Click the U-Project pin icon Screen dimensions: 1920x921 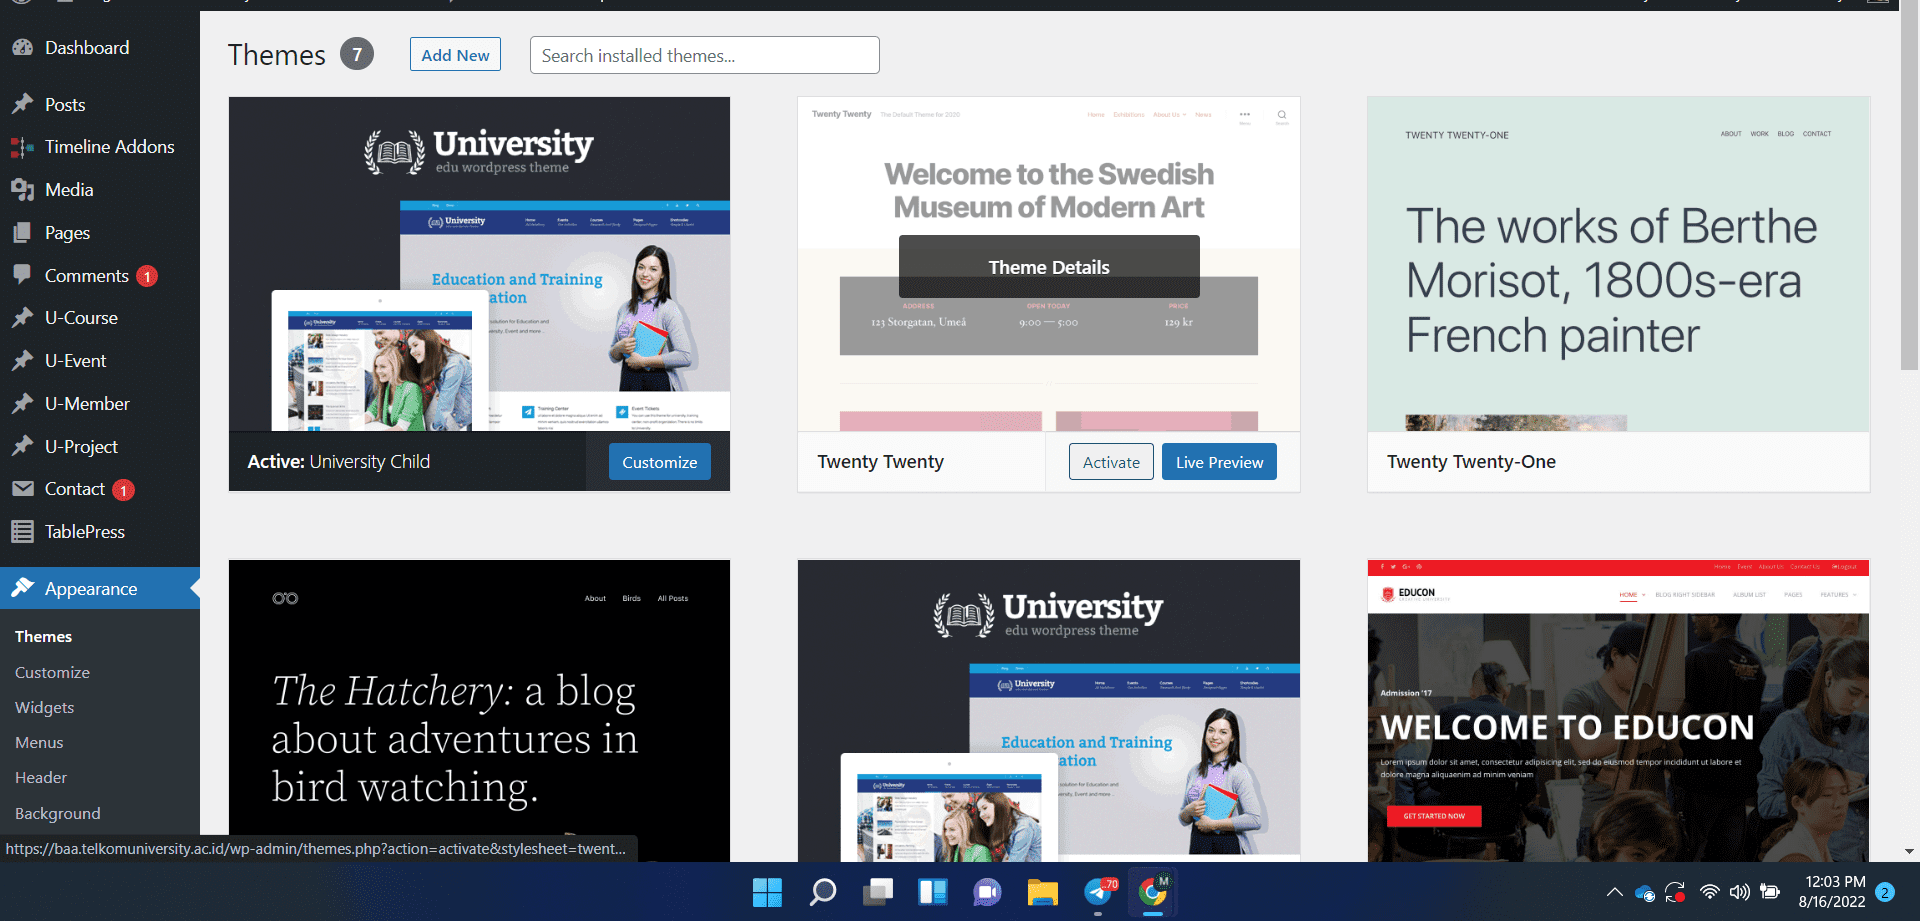(x=22, y=447)
